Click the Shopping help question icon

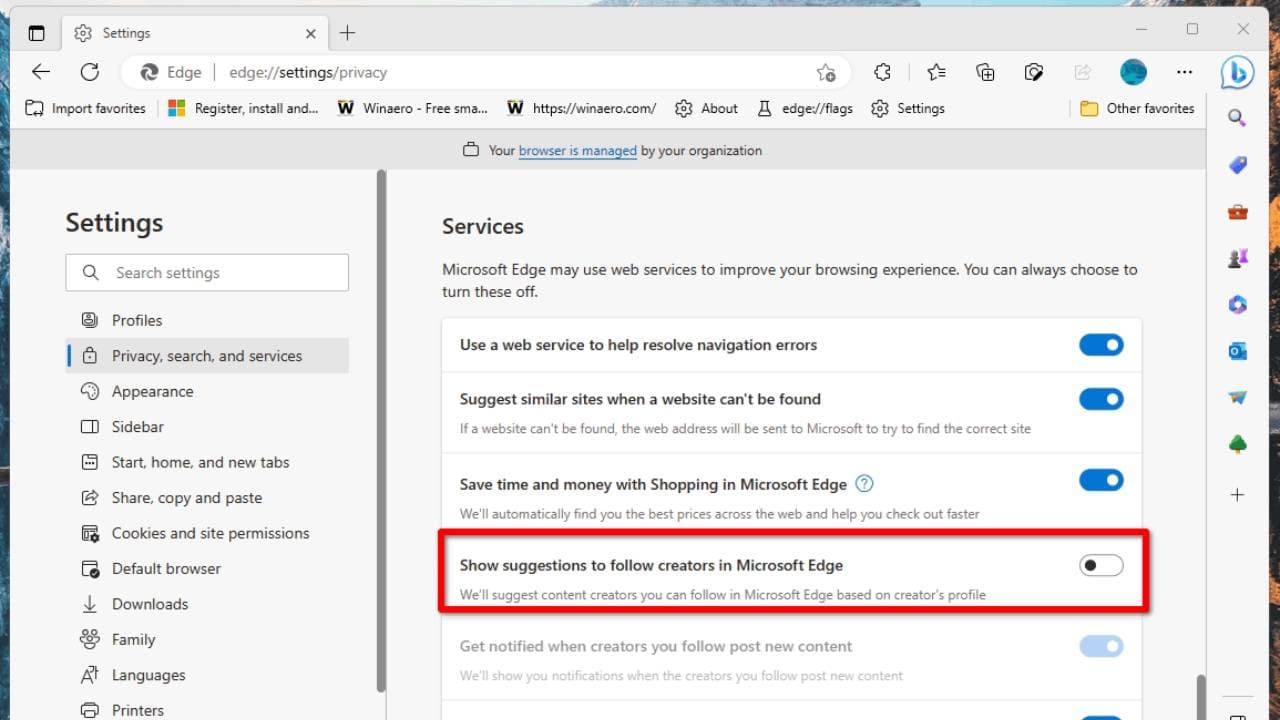(865, 484)
